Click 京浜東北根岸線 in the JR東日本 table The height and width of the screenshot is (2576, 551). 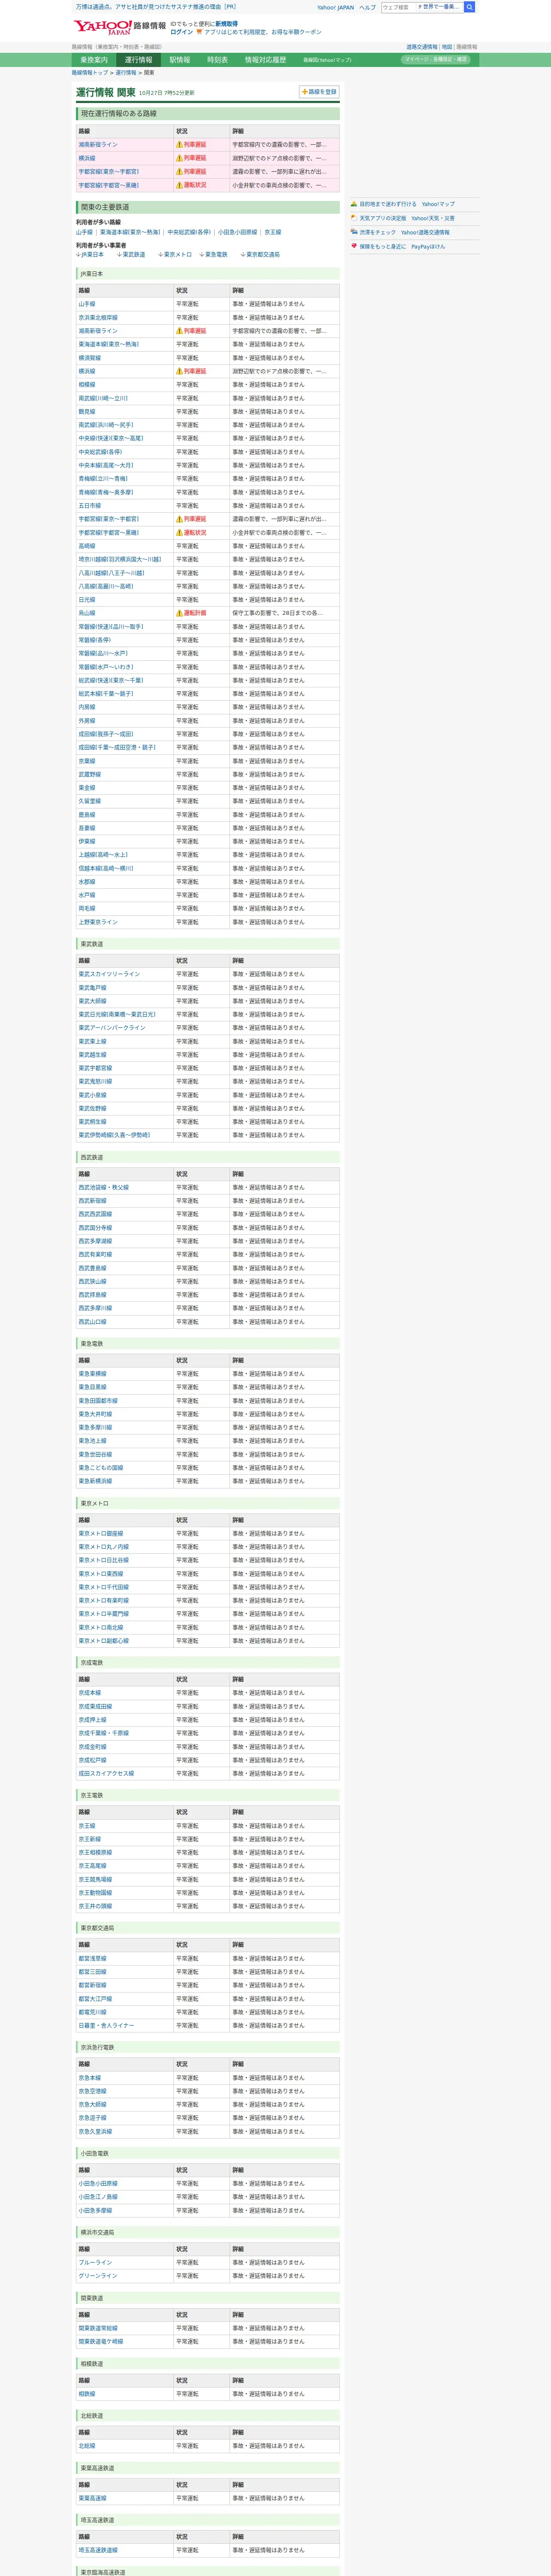[x=98, y=317]
